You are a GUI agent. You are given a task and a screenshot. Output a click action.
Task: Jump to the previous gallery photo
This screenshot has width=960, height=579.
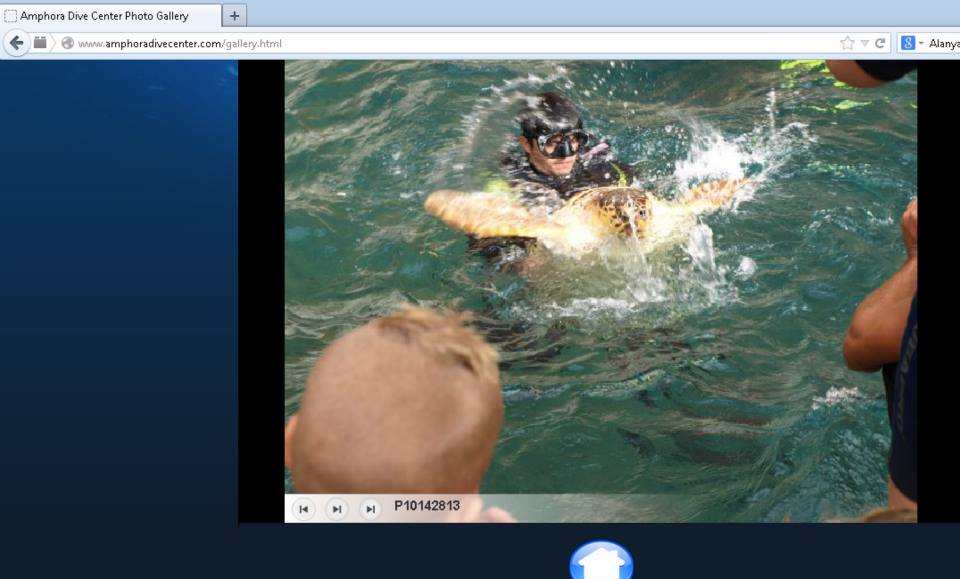pos(304,509)
